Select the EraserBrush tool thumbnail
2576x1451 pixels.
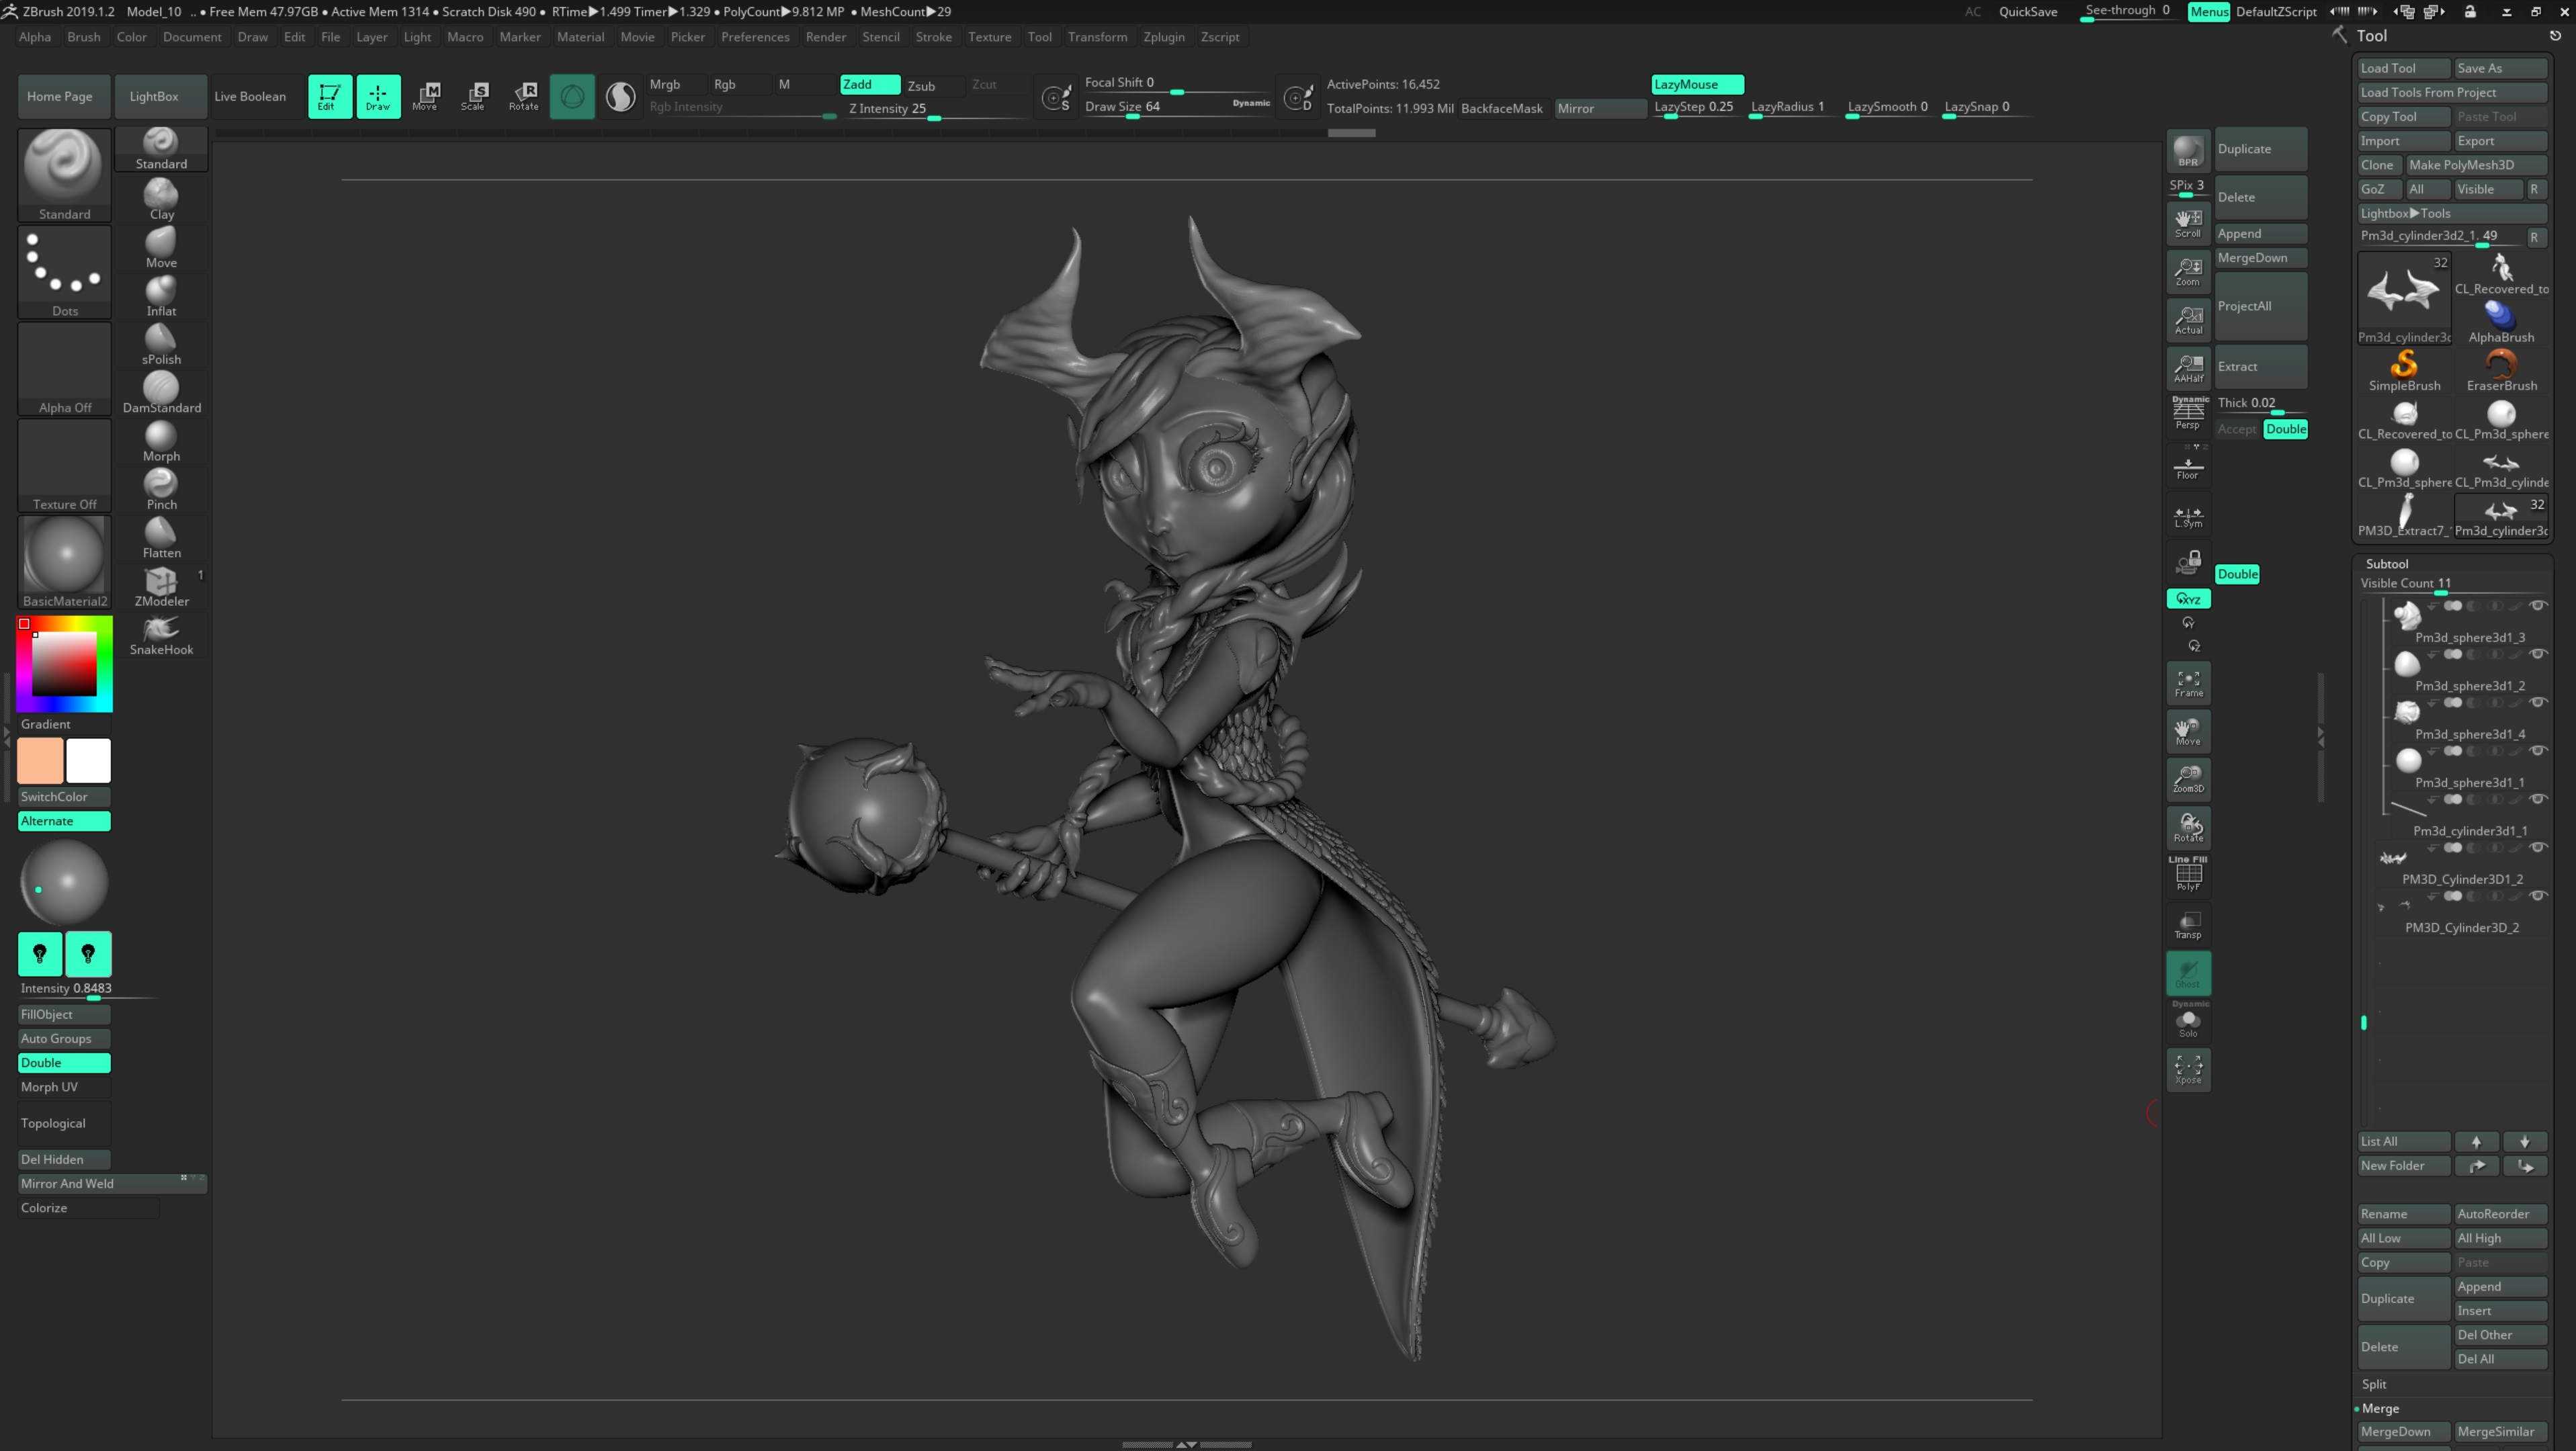pos(2501,370)
